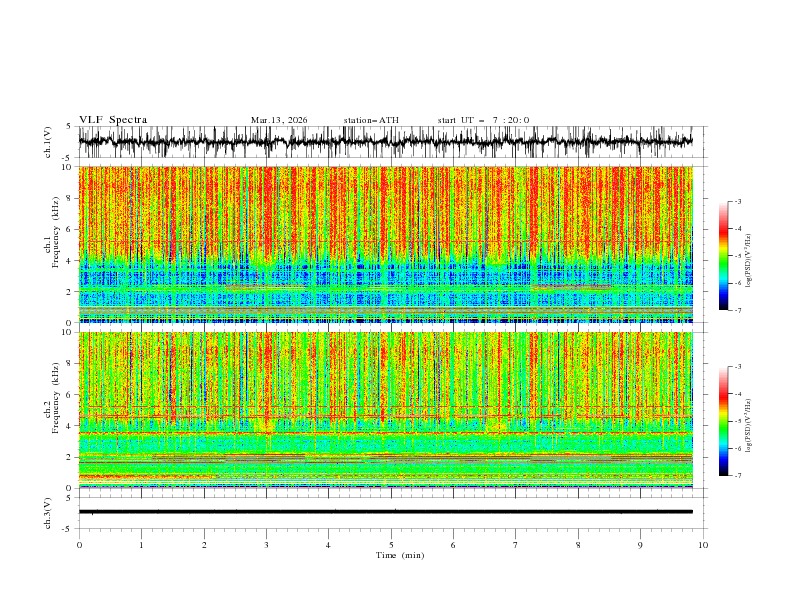The width and height of the screenshot is (792, 612).
Task: Click the ch.1 Frequency (kHz) axis label
Action: [x=52, y=244]
